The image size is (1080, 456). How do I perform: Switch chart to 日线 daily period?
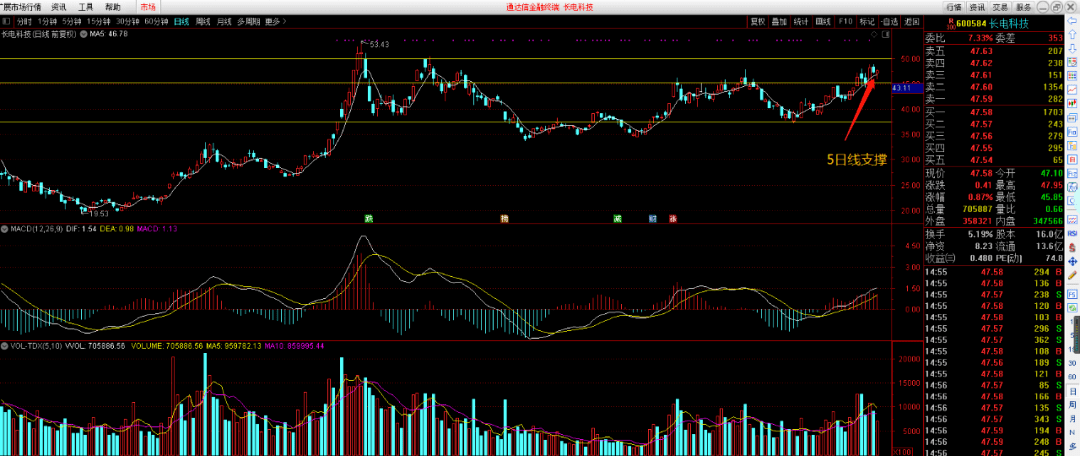point(180,20)
